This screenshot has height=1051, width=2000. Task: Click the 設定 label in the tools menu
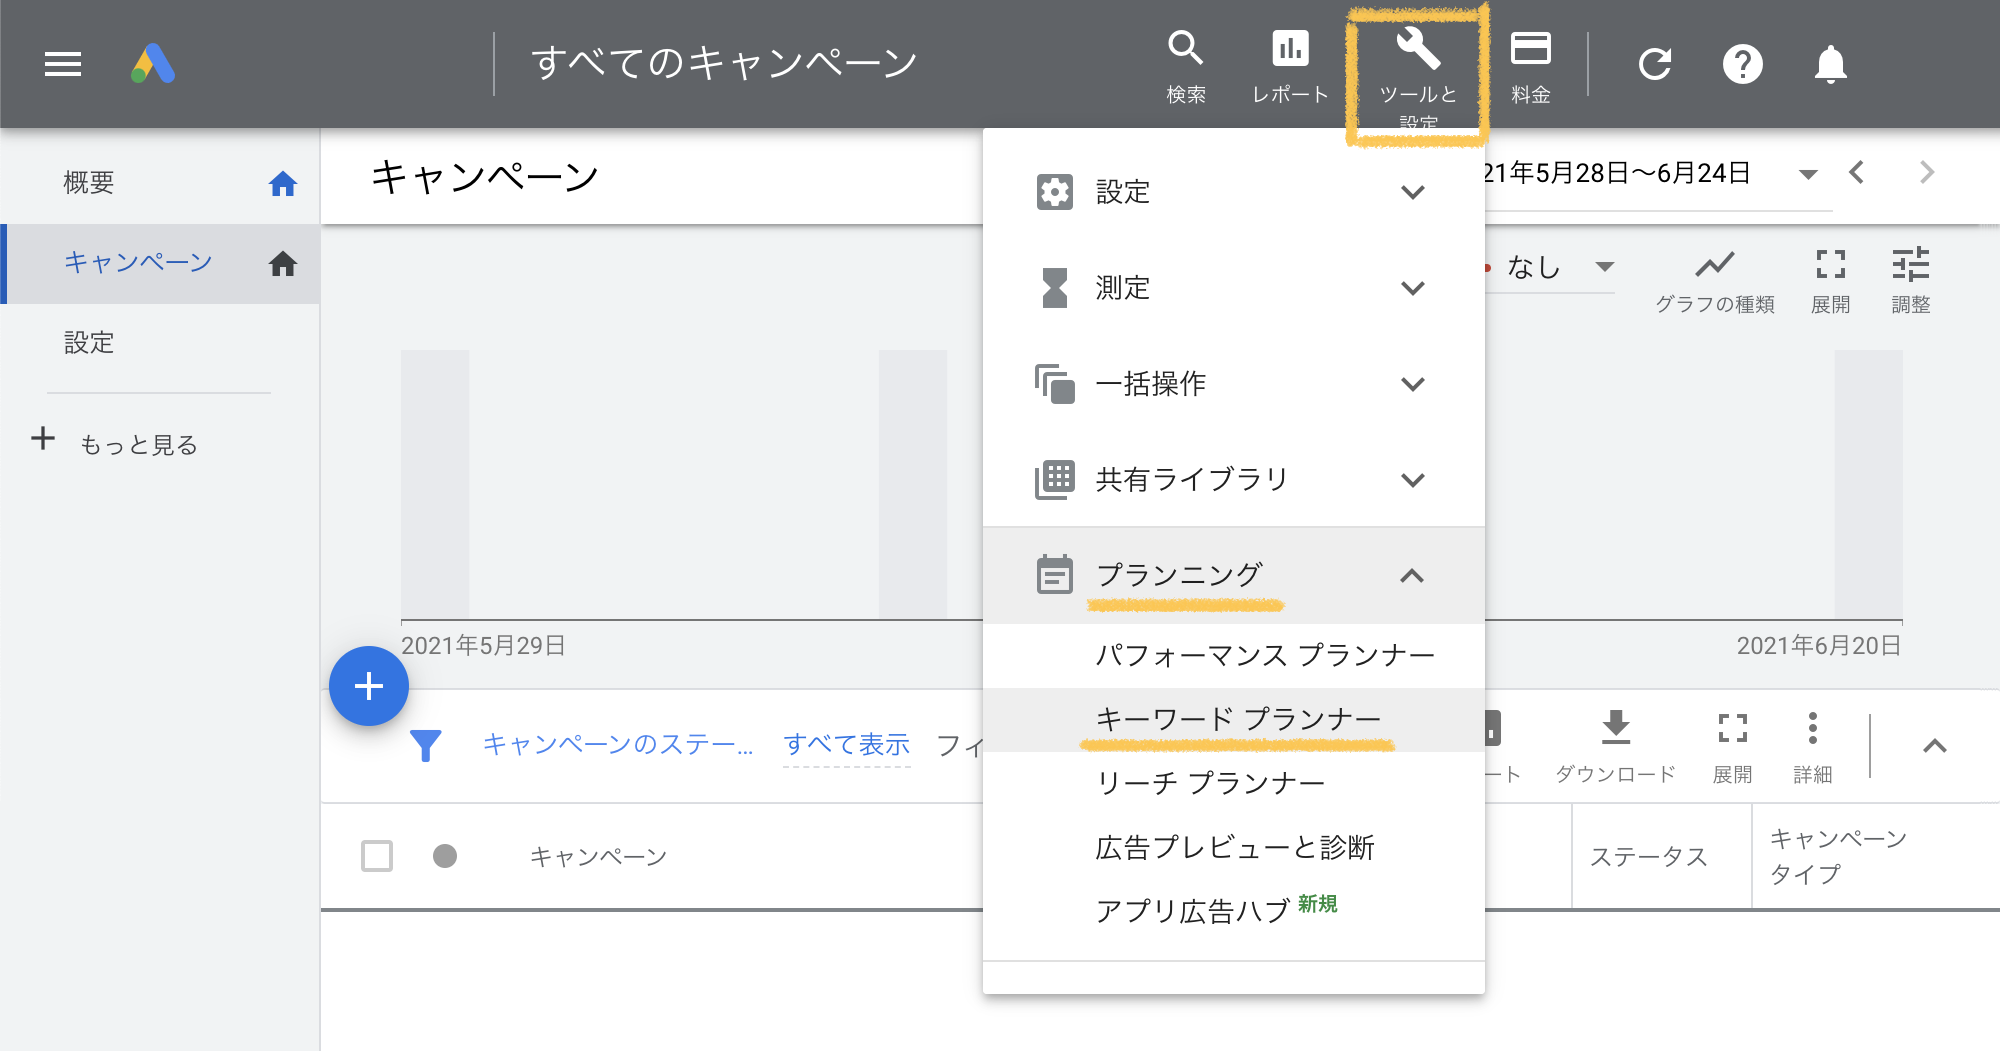coord(1123,192)
